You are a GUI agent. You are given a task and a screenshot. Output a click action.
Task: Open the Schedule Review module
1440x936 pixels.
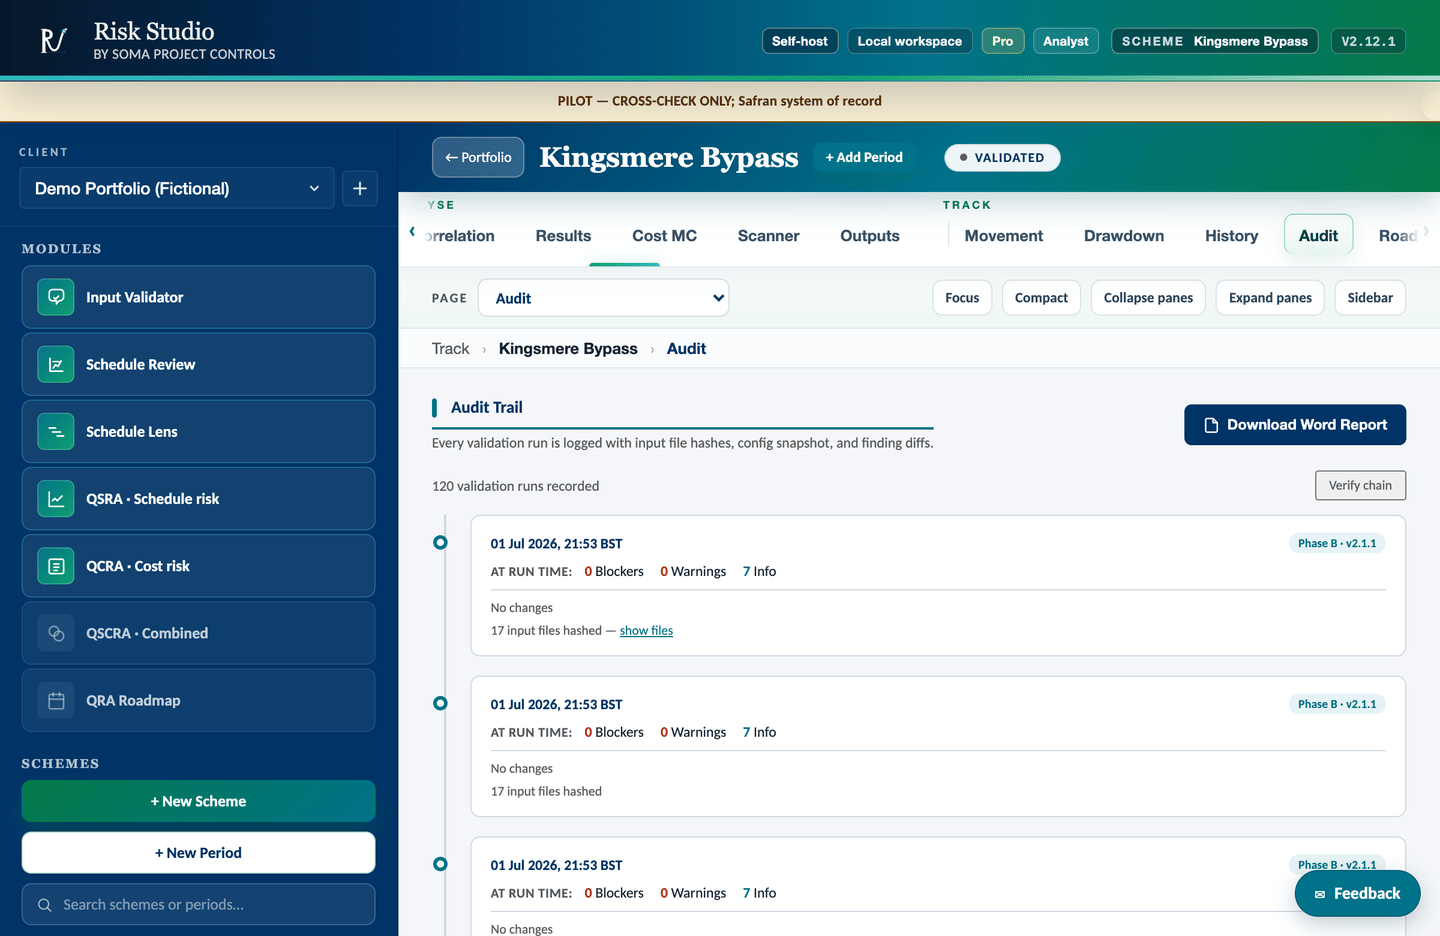[x=198, y=364]
